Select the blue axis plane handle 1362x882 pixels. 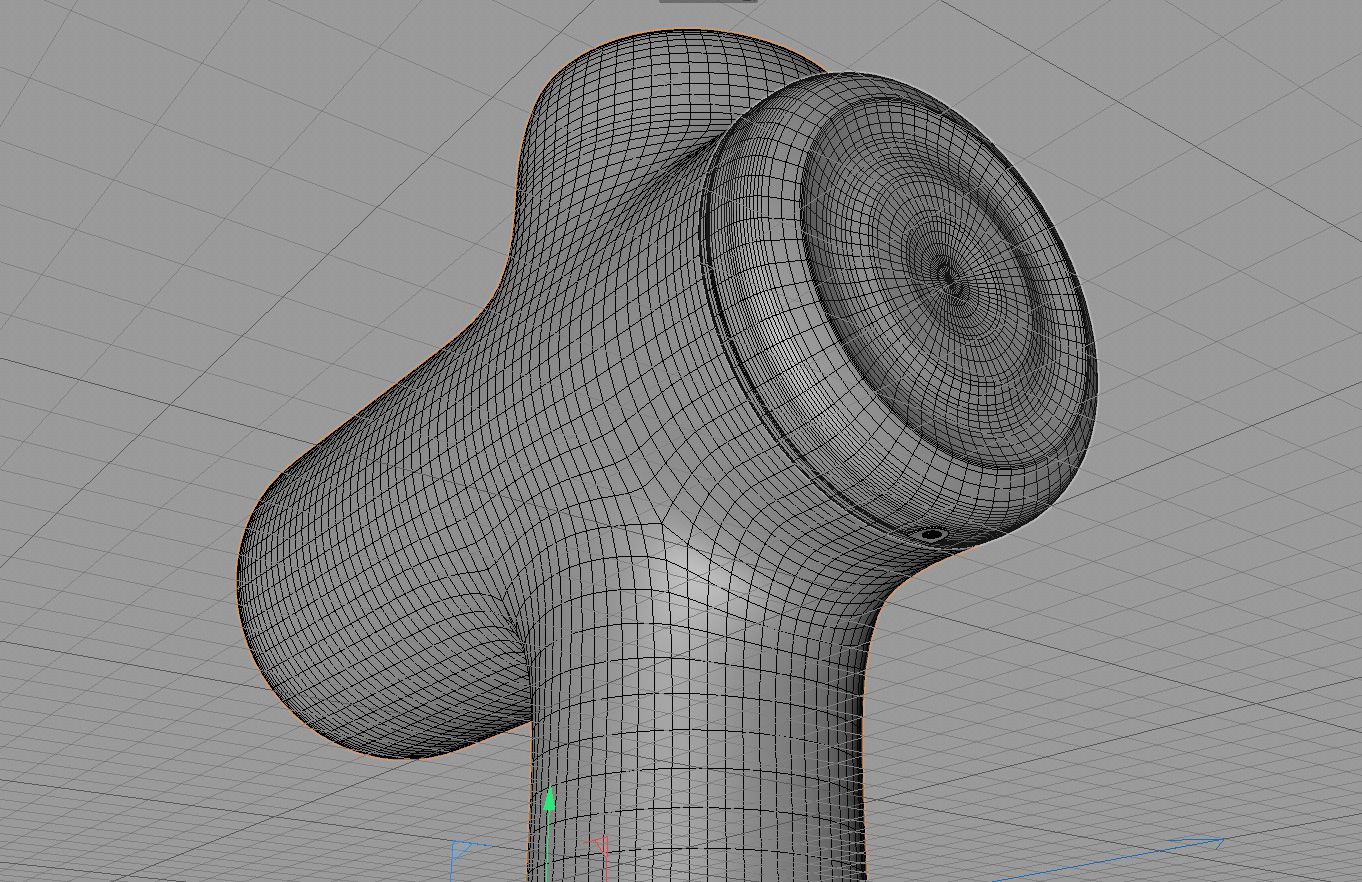tap(462, 852)
